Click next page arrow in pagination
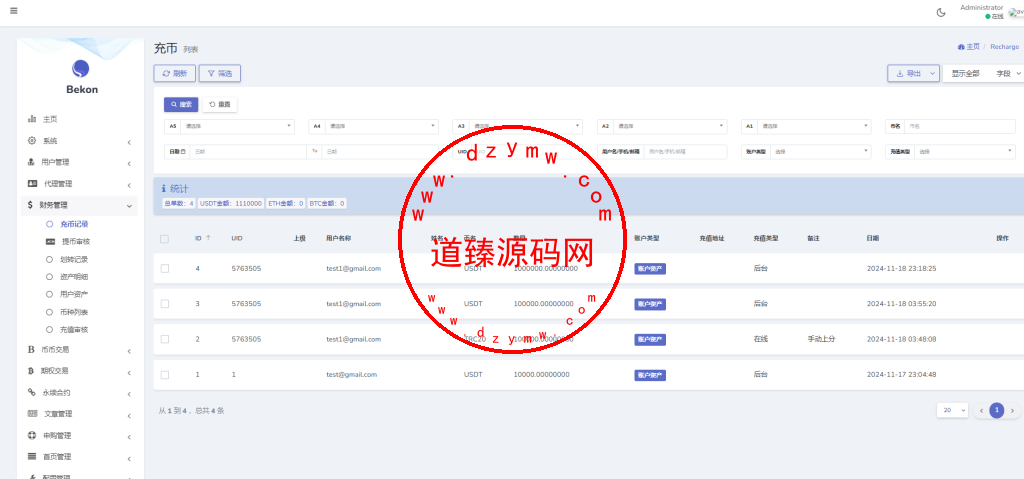 coord(1012,410)
